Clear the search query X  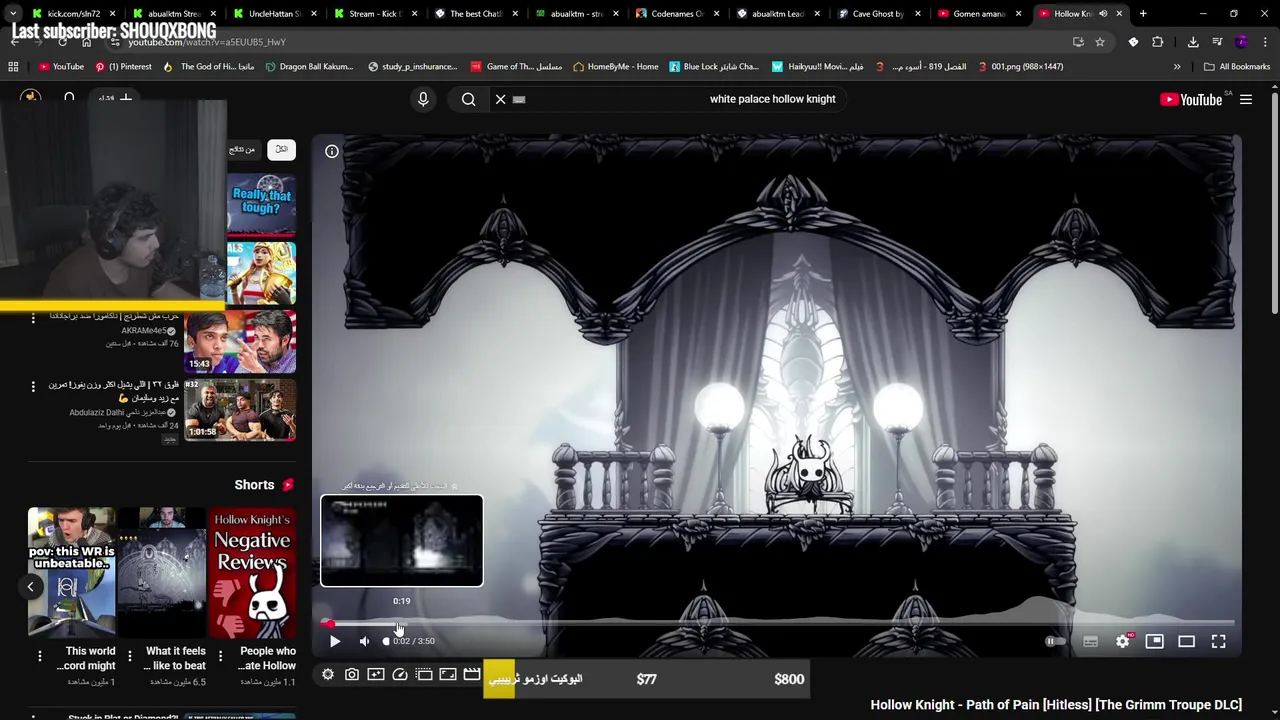(x=501, y=99)
